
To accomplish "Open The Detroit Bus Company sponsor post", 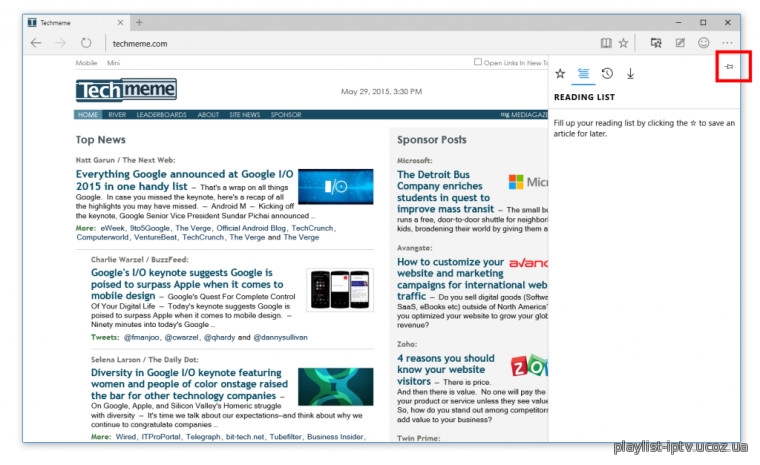I will point(445,192).
